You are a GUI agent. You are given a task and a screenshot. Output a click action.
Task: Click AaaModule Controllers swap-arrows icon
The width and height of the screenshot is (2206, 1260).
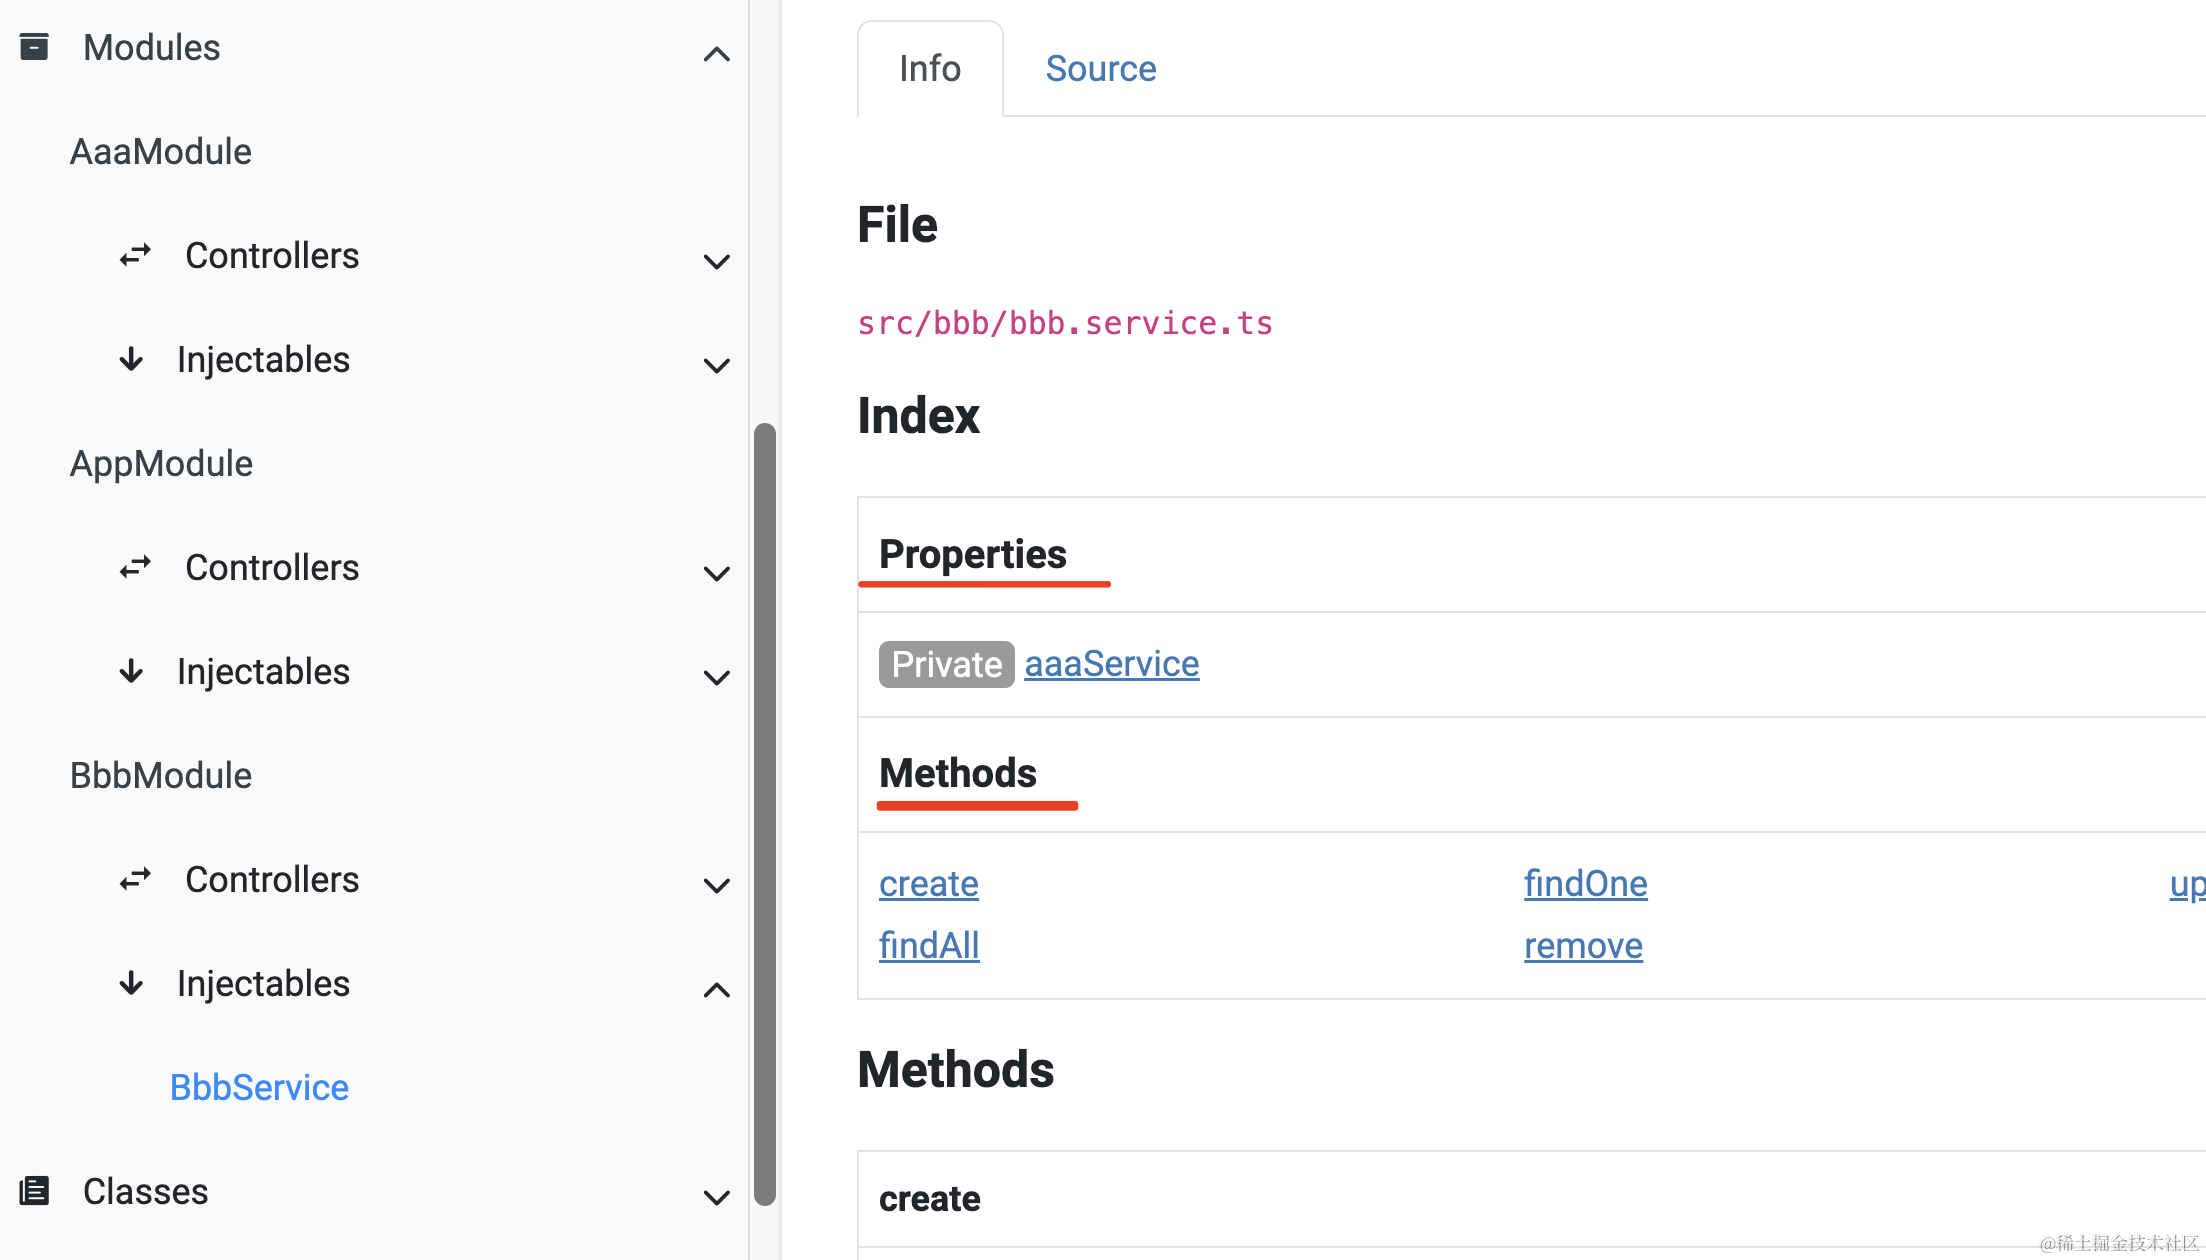coord(135,256)
